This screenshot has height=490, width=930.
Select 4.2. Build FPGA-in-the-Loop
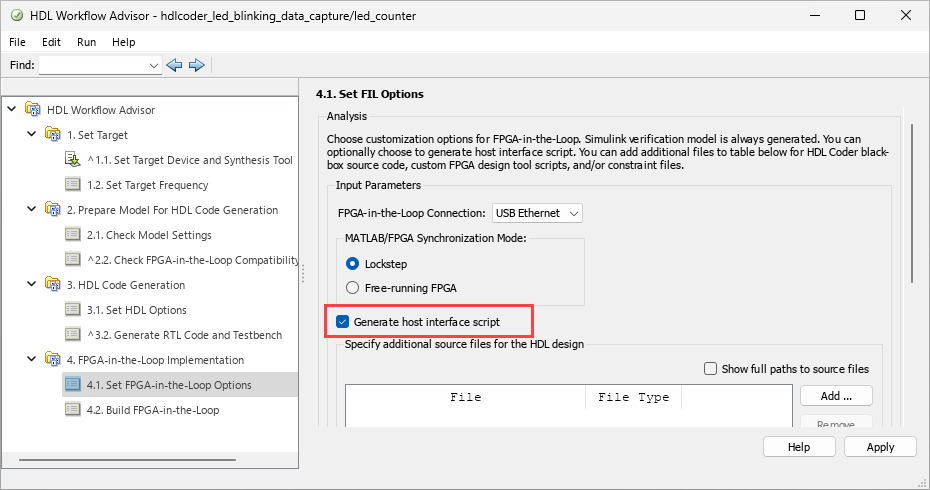coord(153,409)
